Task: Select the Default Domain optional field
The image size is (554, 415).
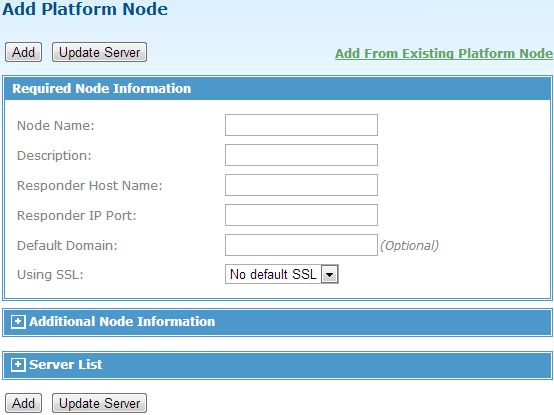Action: tap(301, 245)
